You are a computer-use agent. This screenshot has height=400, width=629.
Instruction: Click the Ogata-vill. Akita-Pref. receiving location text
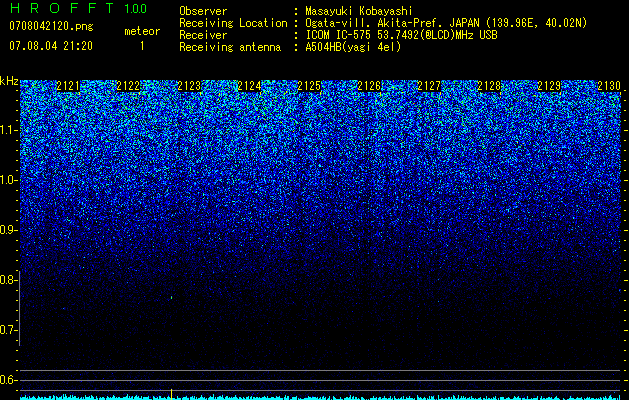click(446, 23)
